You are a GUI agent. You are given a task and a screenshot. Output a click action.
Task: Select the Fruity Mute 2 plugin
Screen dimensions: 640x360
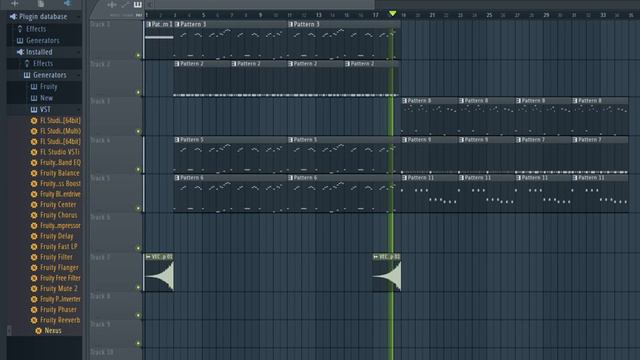(x=58, y=289)
